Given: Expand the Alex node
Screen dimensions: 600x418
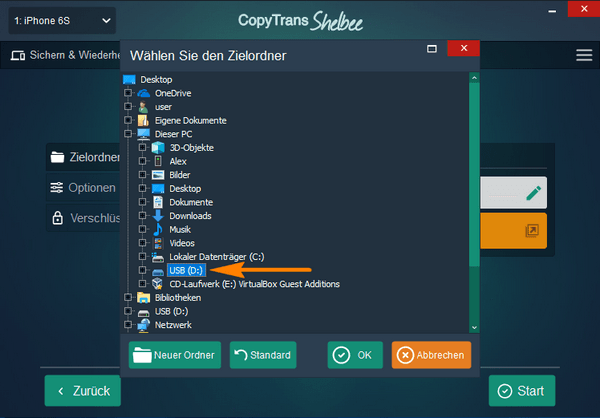Looking at the screenshot, I should click(x=142, y=161).
